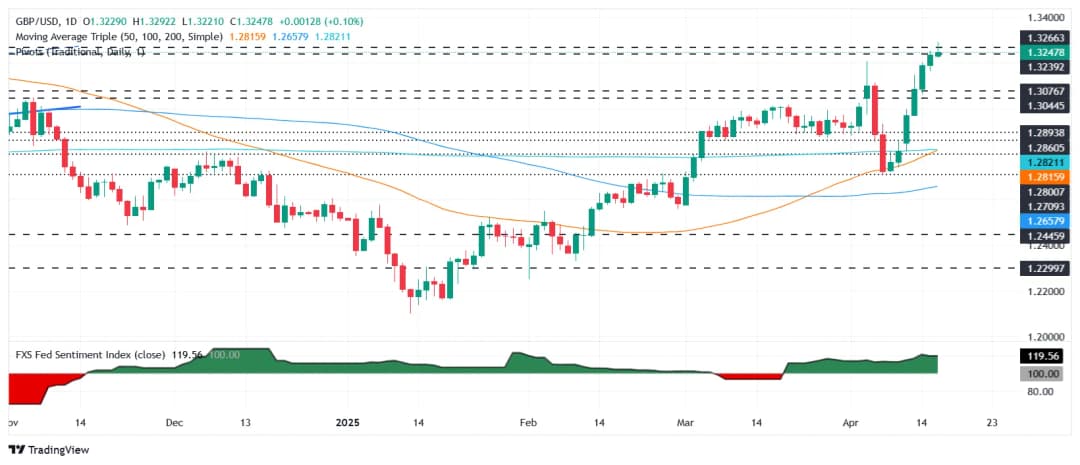Click the gray 100.00 sentiment axis label
Screen dimensions: 1080x465
pyautogui.click(x=1039, y=373)
